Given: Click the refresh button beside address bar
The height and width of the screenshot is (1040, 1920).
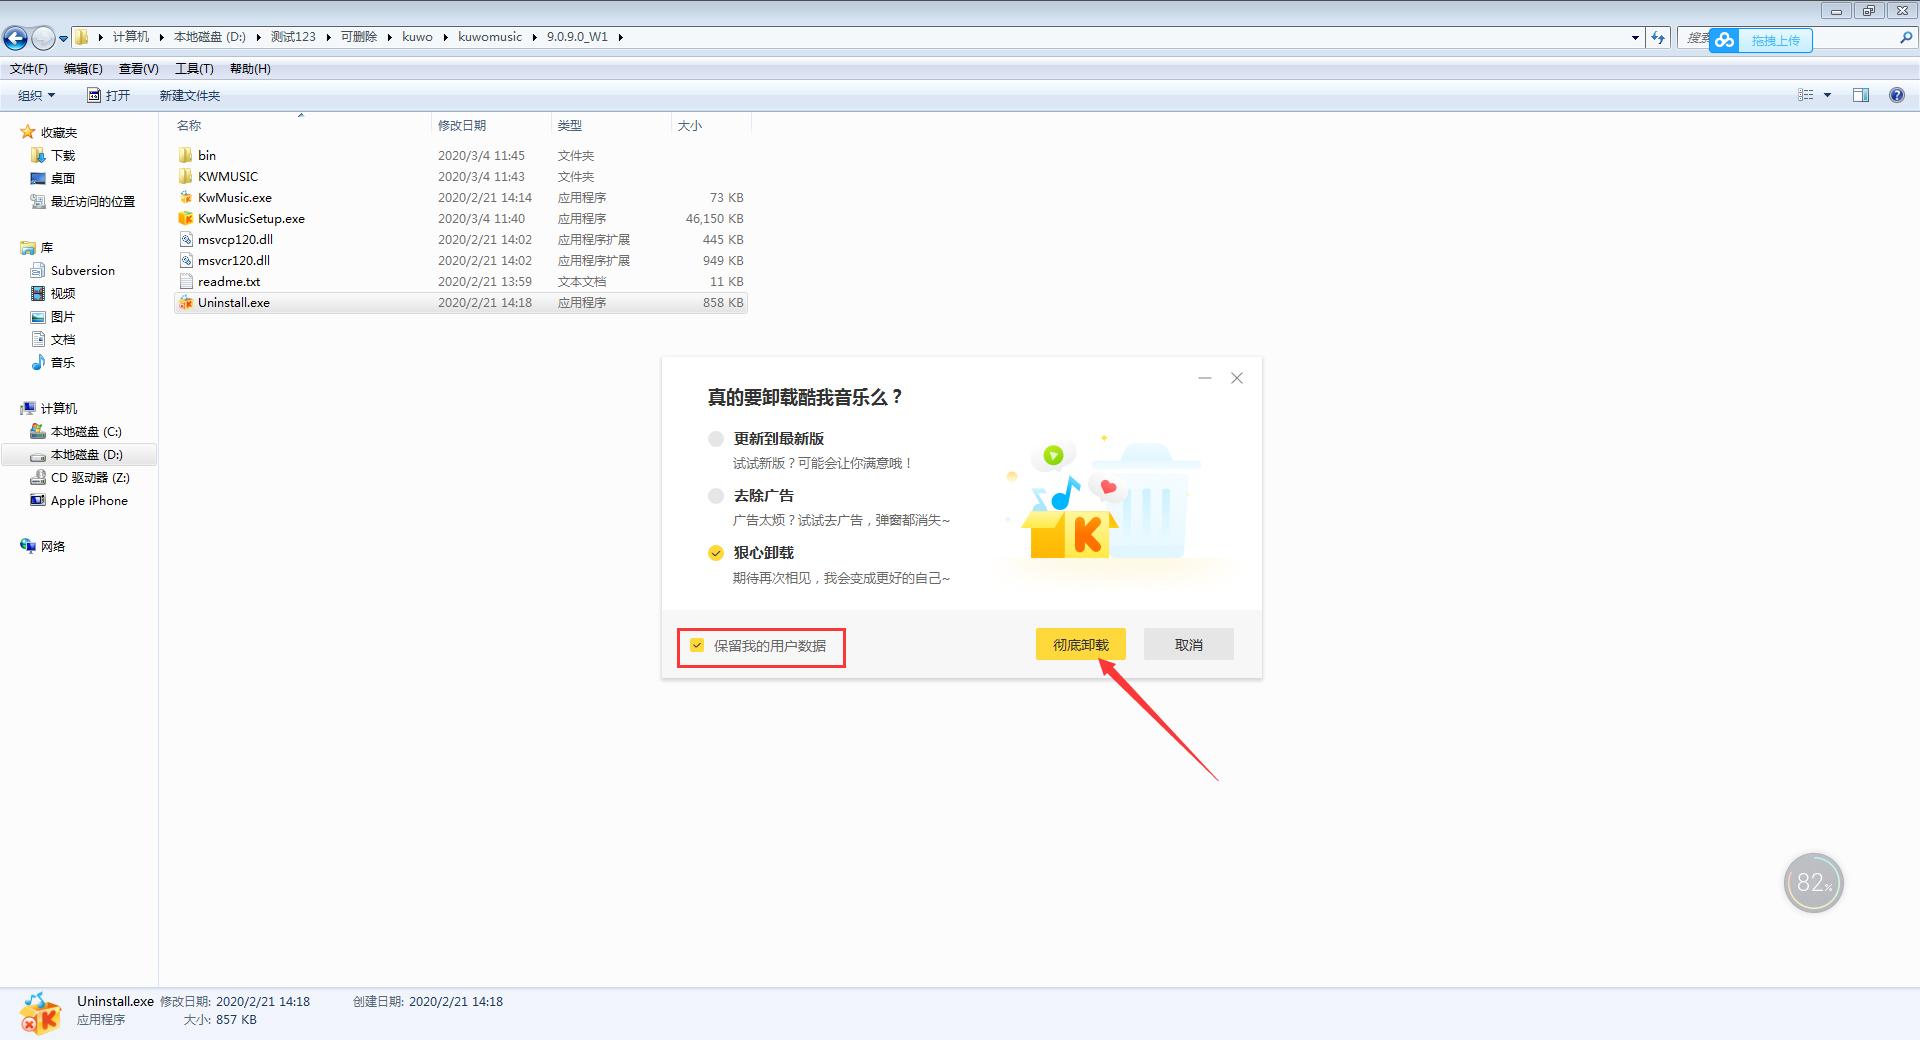Looking at the screenshot, I should [1658, 37].
